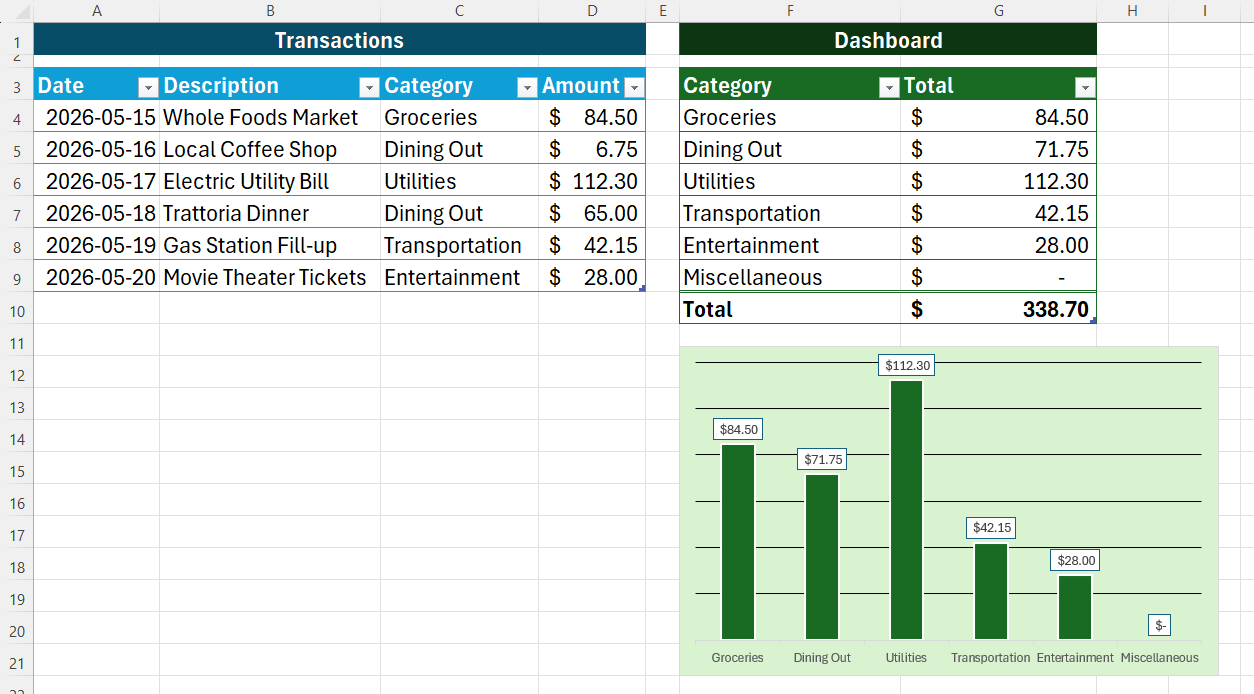Click the Dashboard 71.75 total cell
This screenshot has width=1254, height=694.
click(x=999, y=149)
